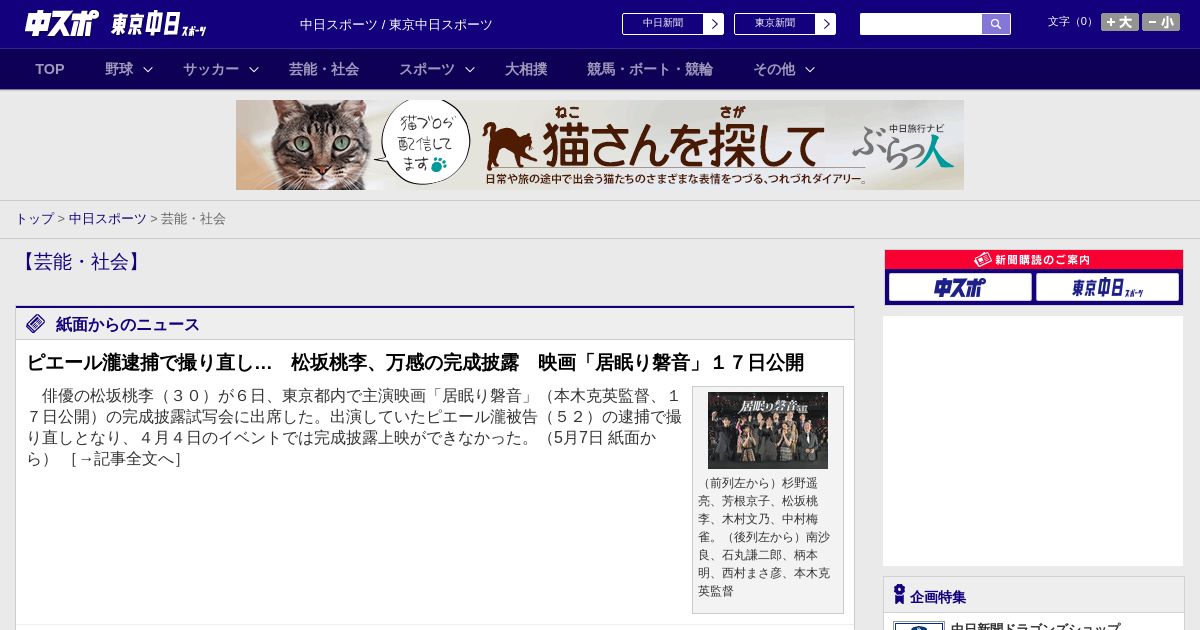The width and height of the screenshot is (1200, 630).
Task: Open the 野球 navigation menu
Action: point(119,69)
